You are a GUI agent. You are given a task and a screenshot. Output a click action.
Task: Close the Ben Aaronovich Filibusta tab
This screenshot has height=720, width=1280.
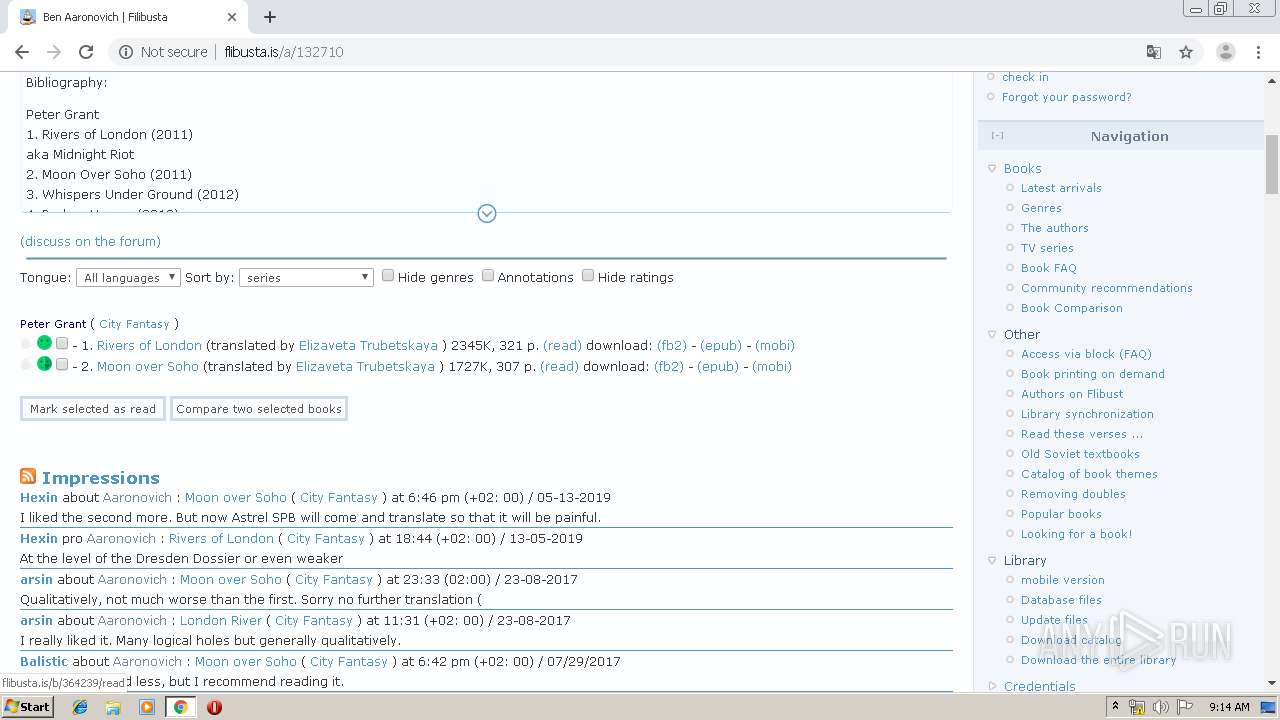pyautogui.click(x=232, y=17)
